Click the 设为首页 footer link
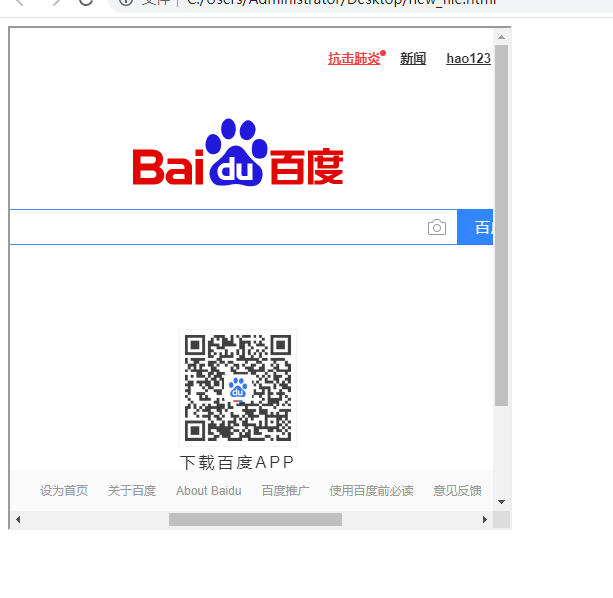Image resolution: width=613 pixels, height=598 pixels. pyautogui.click(x=64, y=491)
